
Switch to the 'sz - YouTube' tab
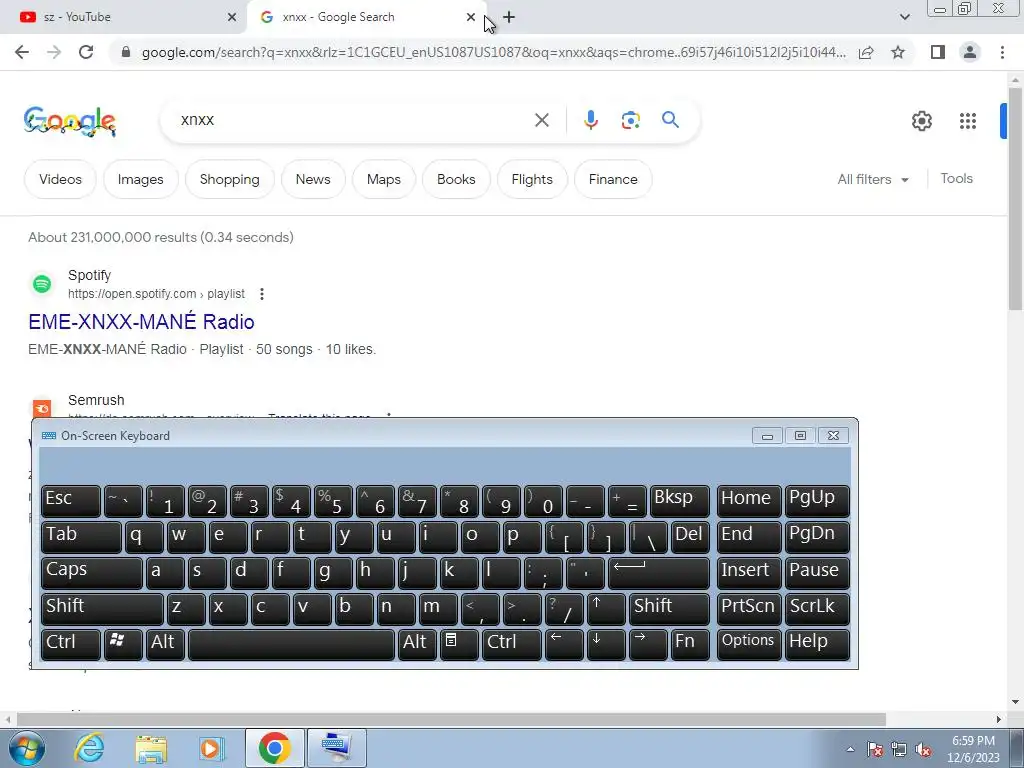click(124, 17)
